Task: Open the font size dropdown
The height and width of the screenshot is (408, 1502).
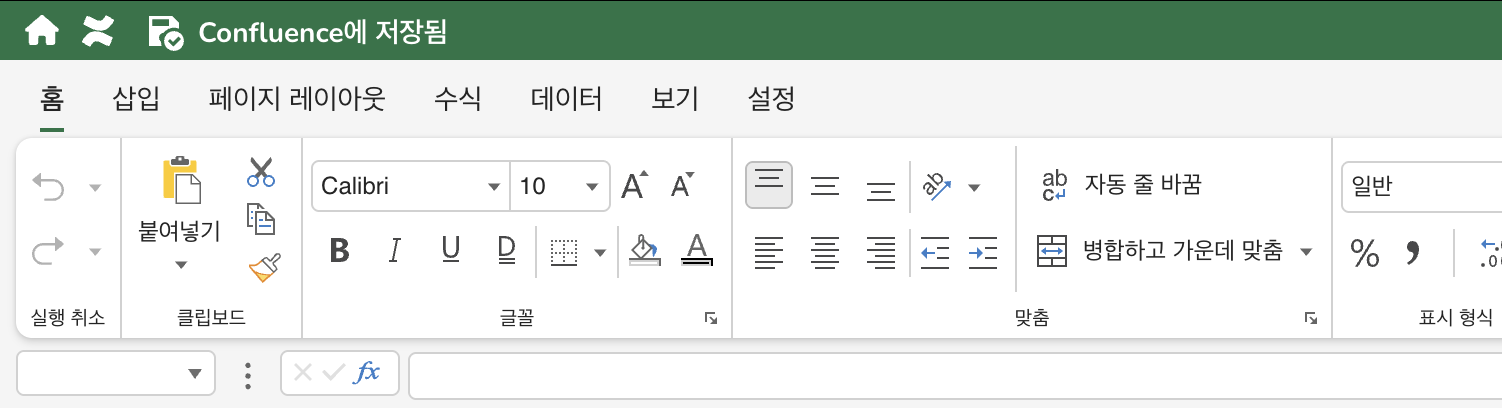Action: [592, 187]
